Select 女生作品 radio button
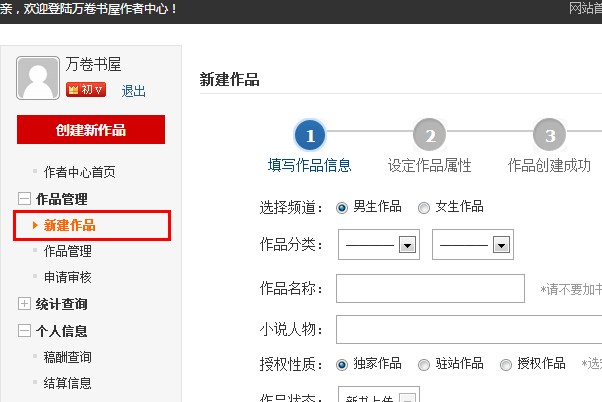The width and height of the screenshot is (602, 402). (424, 207)
